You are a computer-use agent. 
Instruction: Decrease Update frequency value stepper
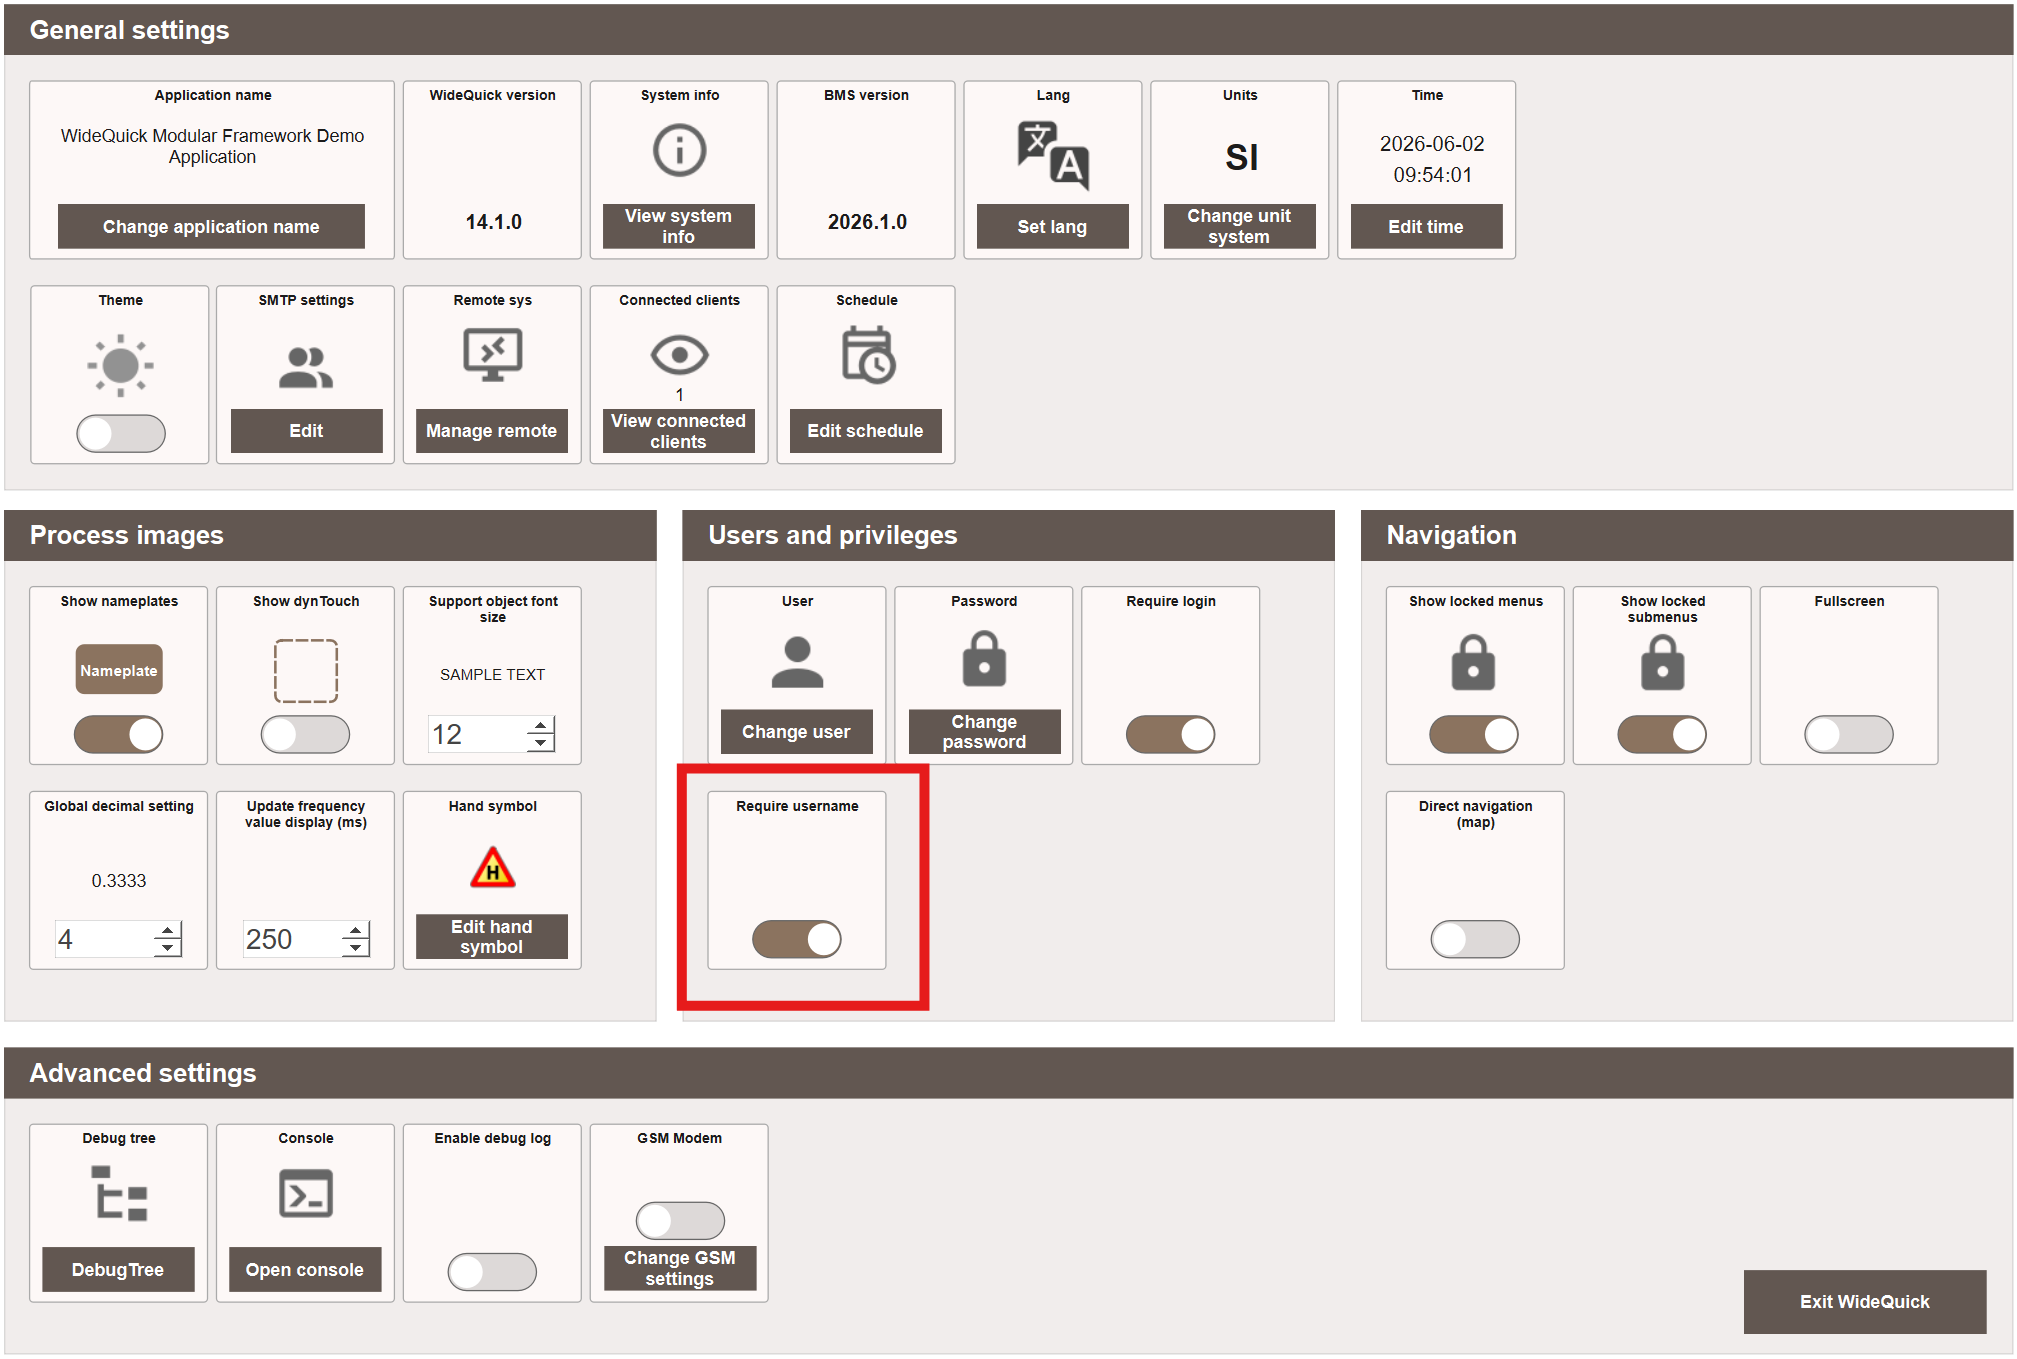coord(355,948)
